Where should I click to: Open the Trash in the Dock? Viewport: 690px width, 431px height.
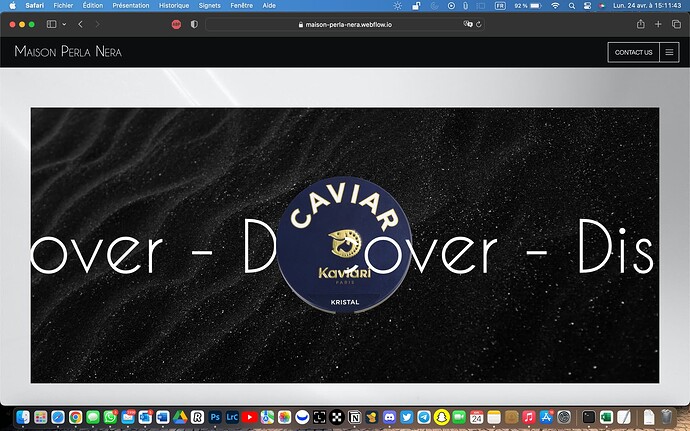tap(667, 416)
